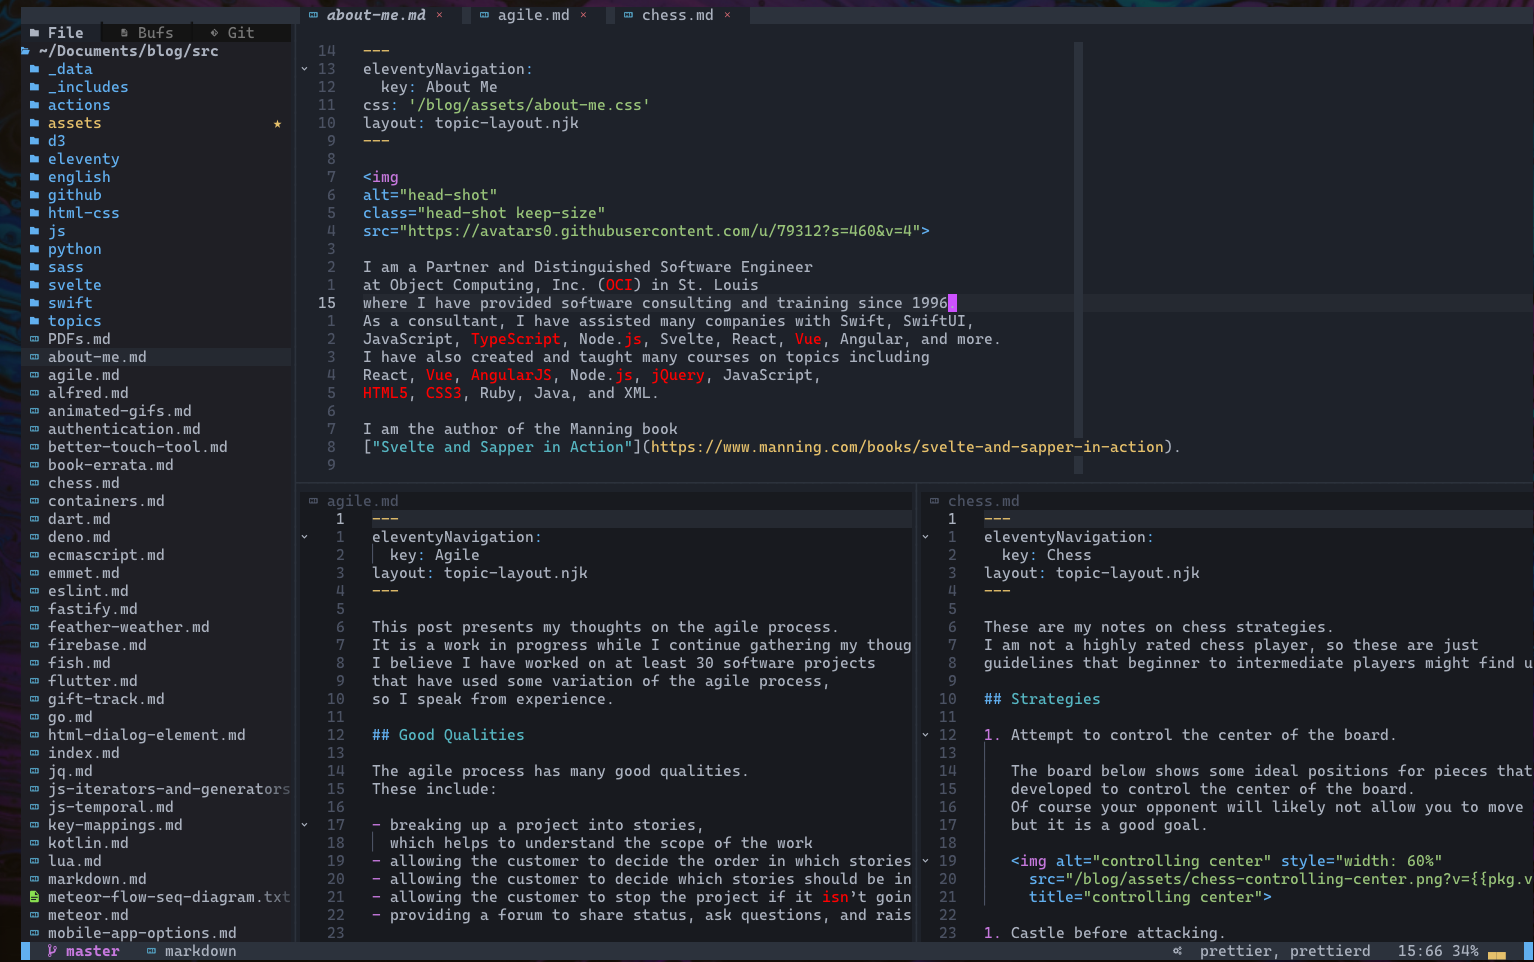
Task: Click the markdown filetype icon in status bar
Action: pos(151,951)
